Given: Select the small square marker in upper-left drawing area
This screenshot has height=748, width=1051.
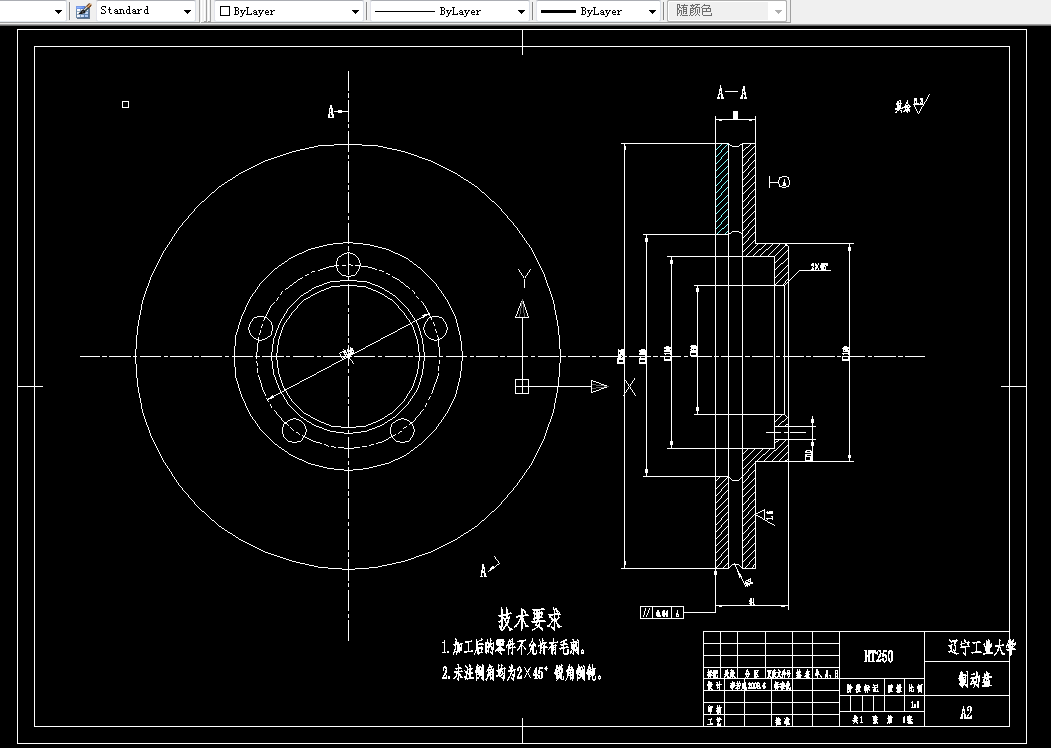Looking at the screenshot, I should coord(125,105).
